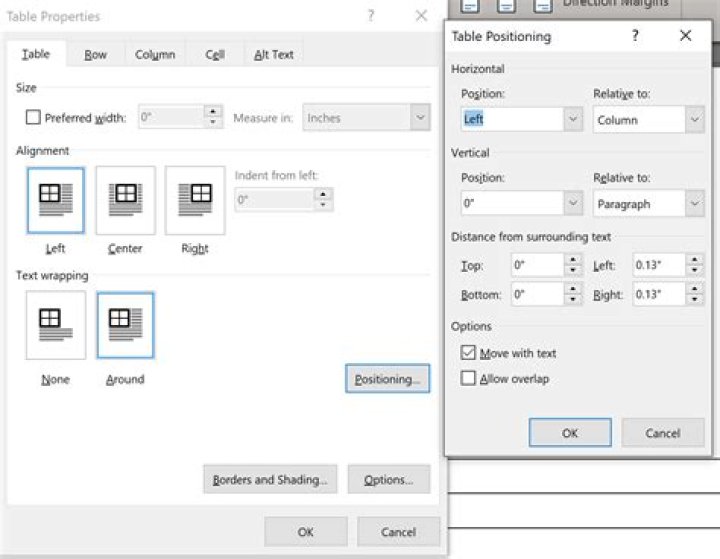Screen dimensions: 720x559
Task: Increase Left distance value
Action: 694,259
